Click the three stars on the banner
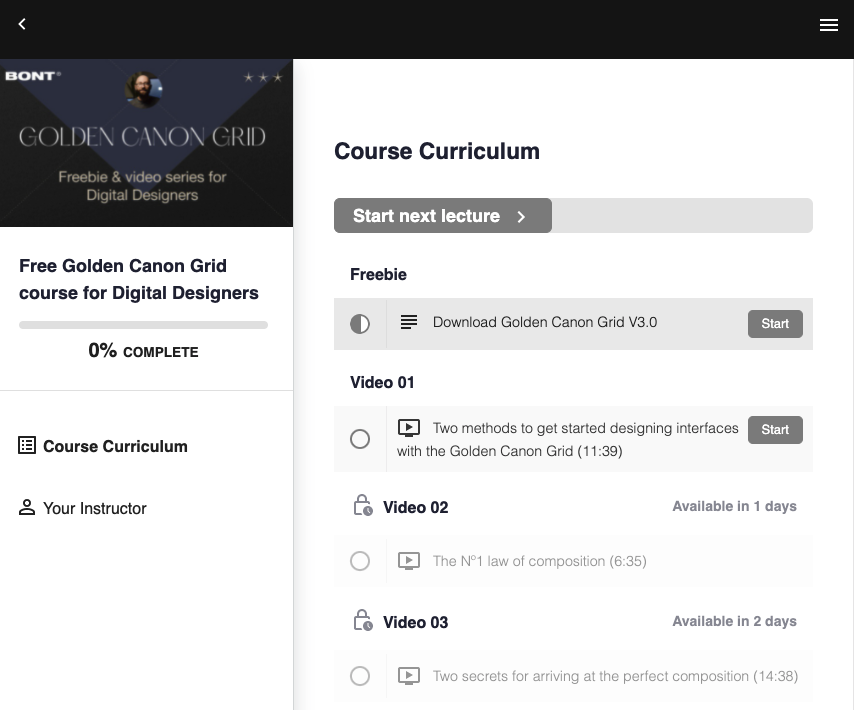The image size is (854, 710). [263, 77]
